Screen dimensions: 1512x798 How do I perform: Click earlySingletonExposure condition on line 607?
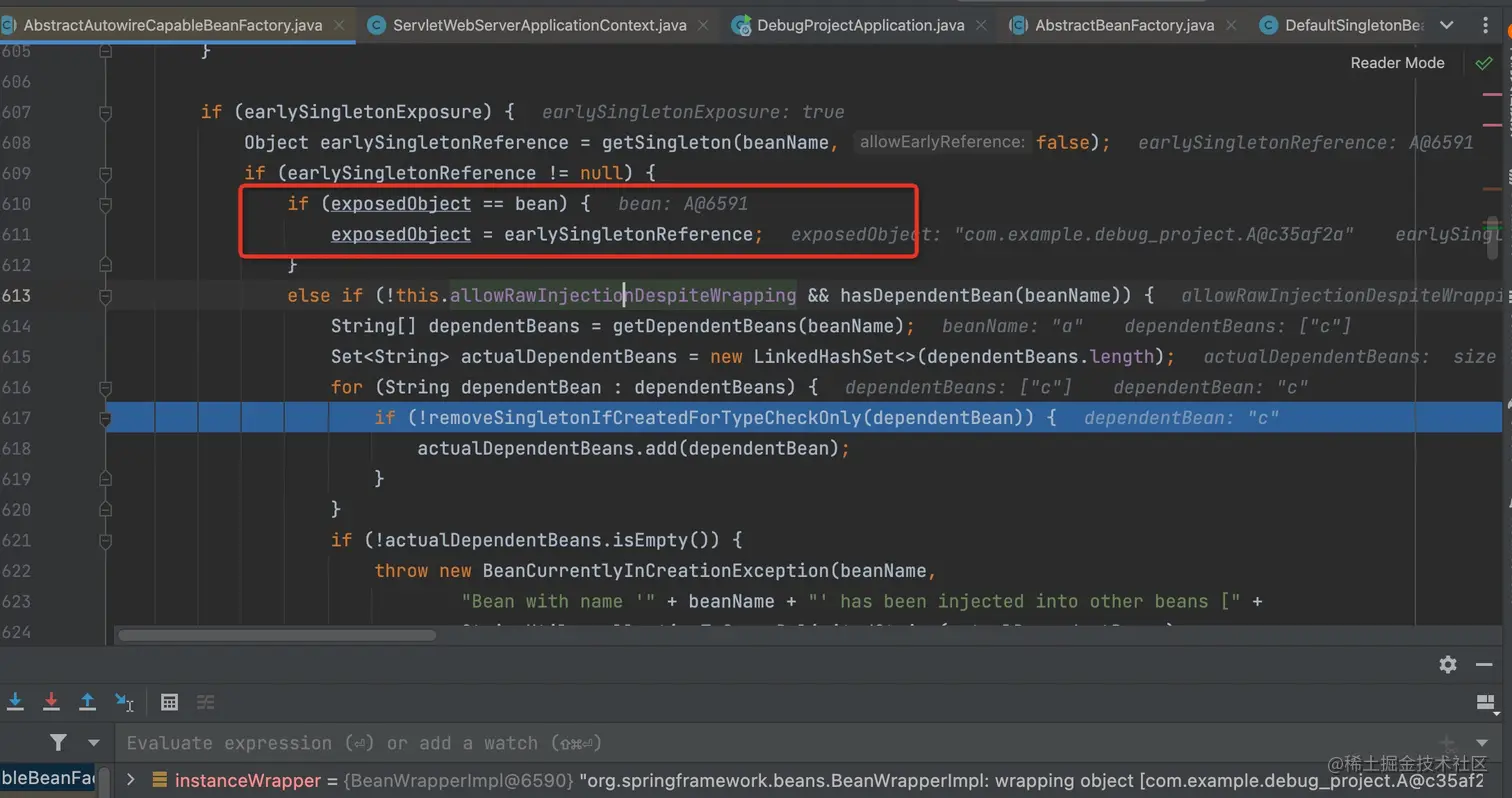click(x=363, y=112)
